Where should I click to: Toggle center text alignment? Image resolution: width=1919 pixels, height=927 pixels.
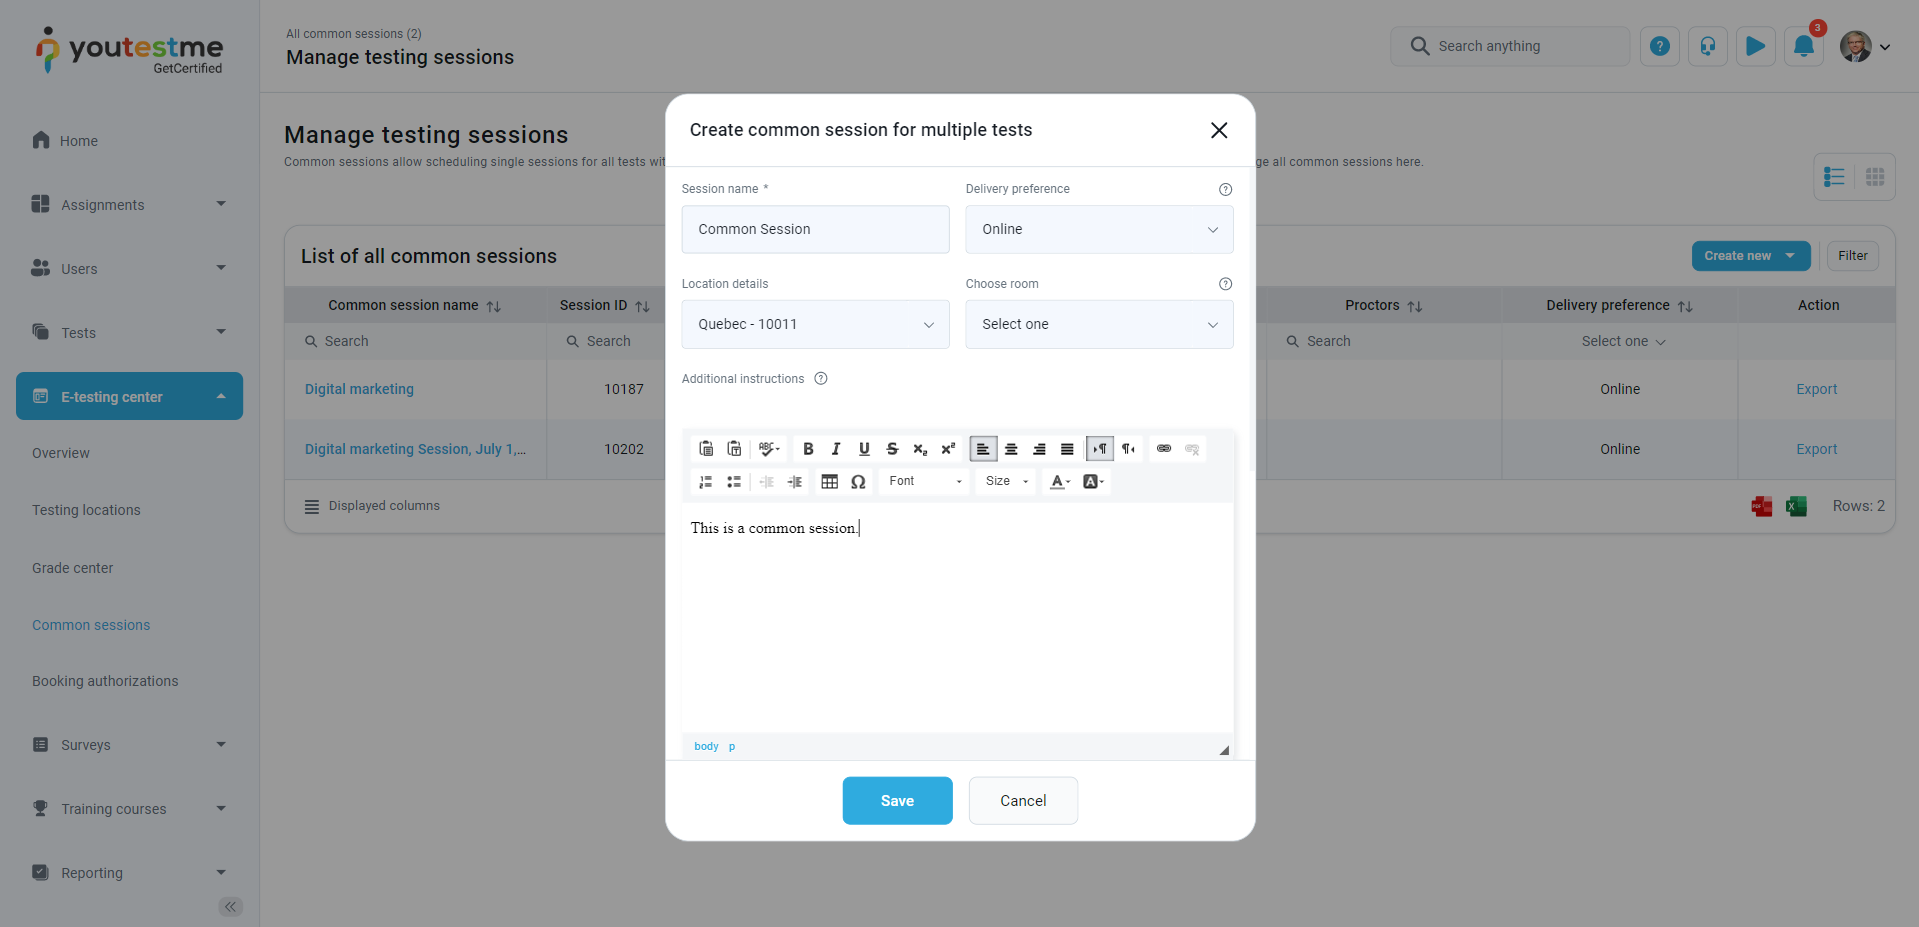(x=1011, y=449)
